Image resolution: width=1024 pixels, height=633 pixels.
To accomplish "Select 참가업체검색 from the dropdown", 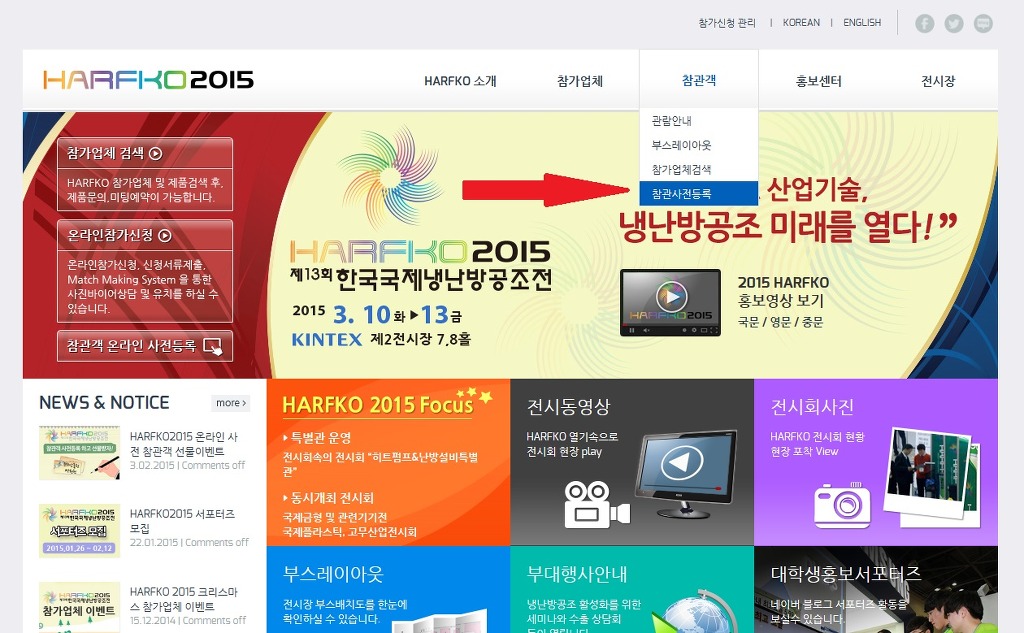I will [699, 169].
